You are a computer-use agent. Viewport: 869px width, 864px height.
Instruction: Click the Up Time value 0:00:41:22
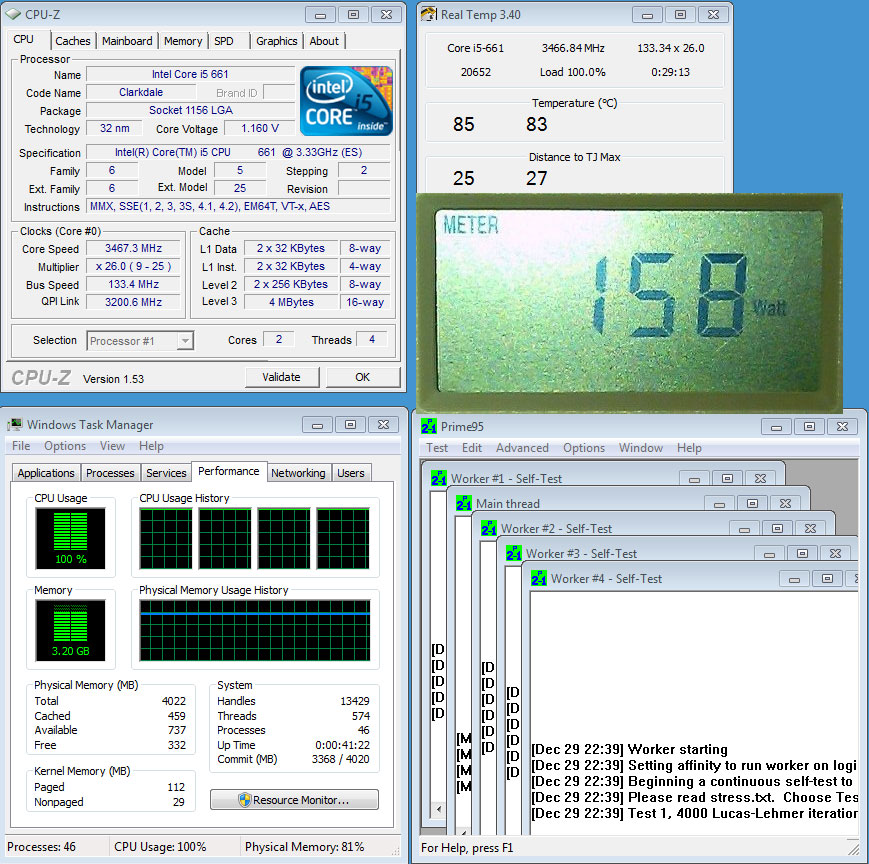pos(342,745)
